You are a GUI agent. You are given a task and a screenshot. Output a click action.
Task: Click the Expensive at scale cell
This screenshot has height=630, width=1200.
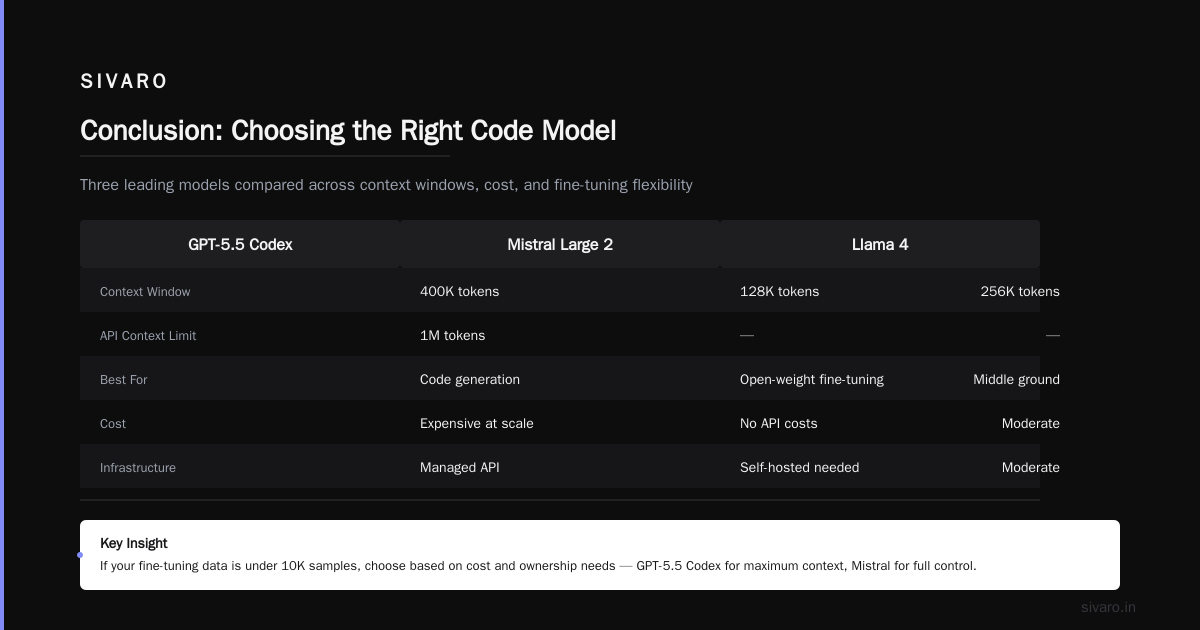point(477,424)
